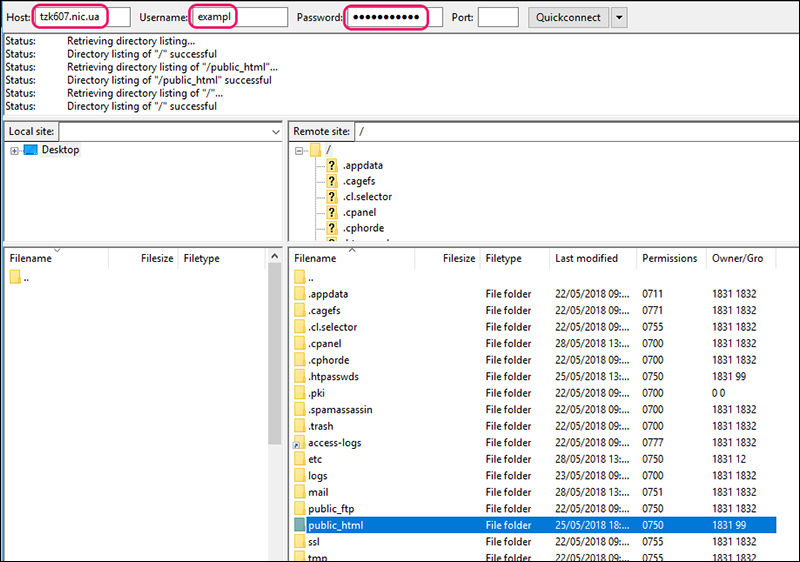
Task: Sort remote files by Filesize column
Action: click(x=458, y=258)
